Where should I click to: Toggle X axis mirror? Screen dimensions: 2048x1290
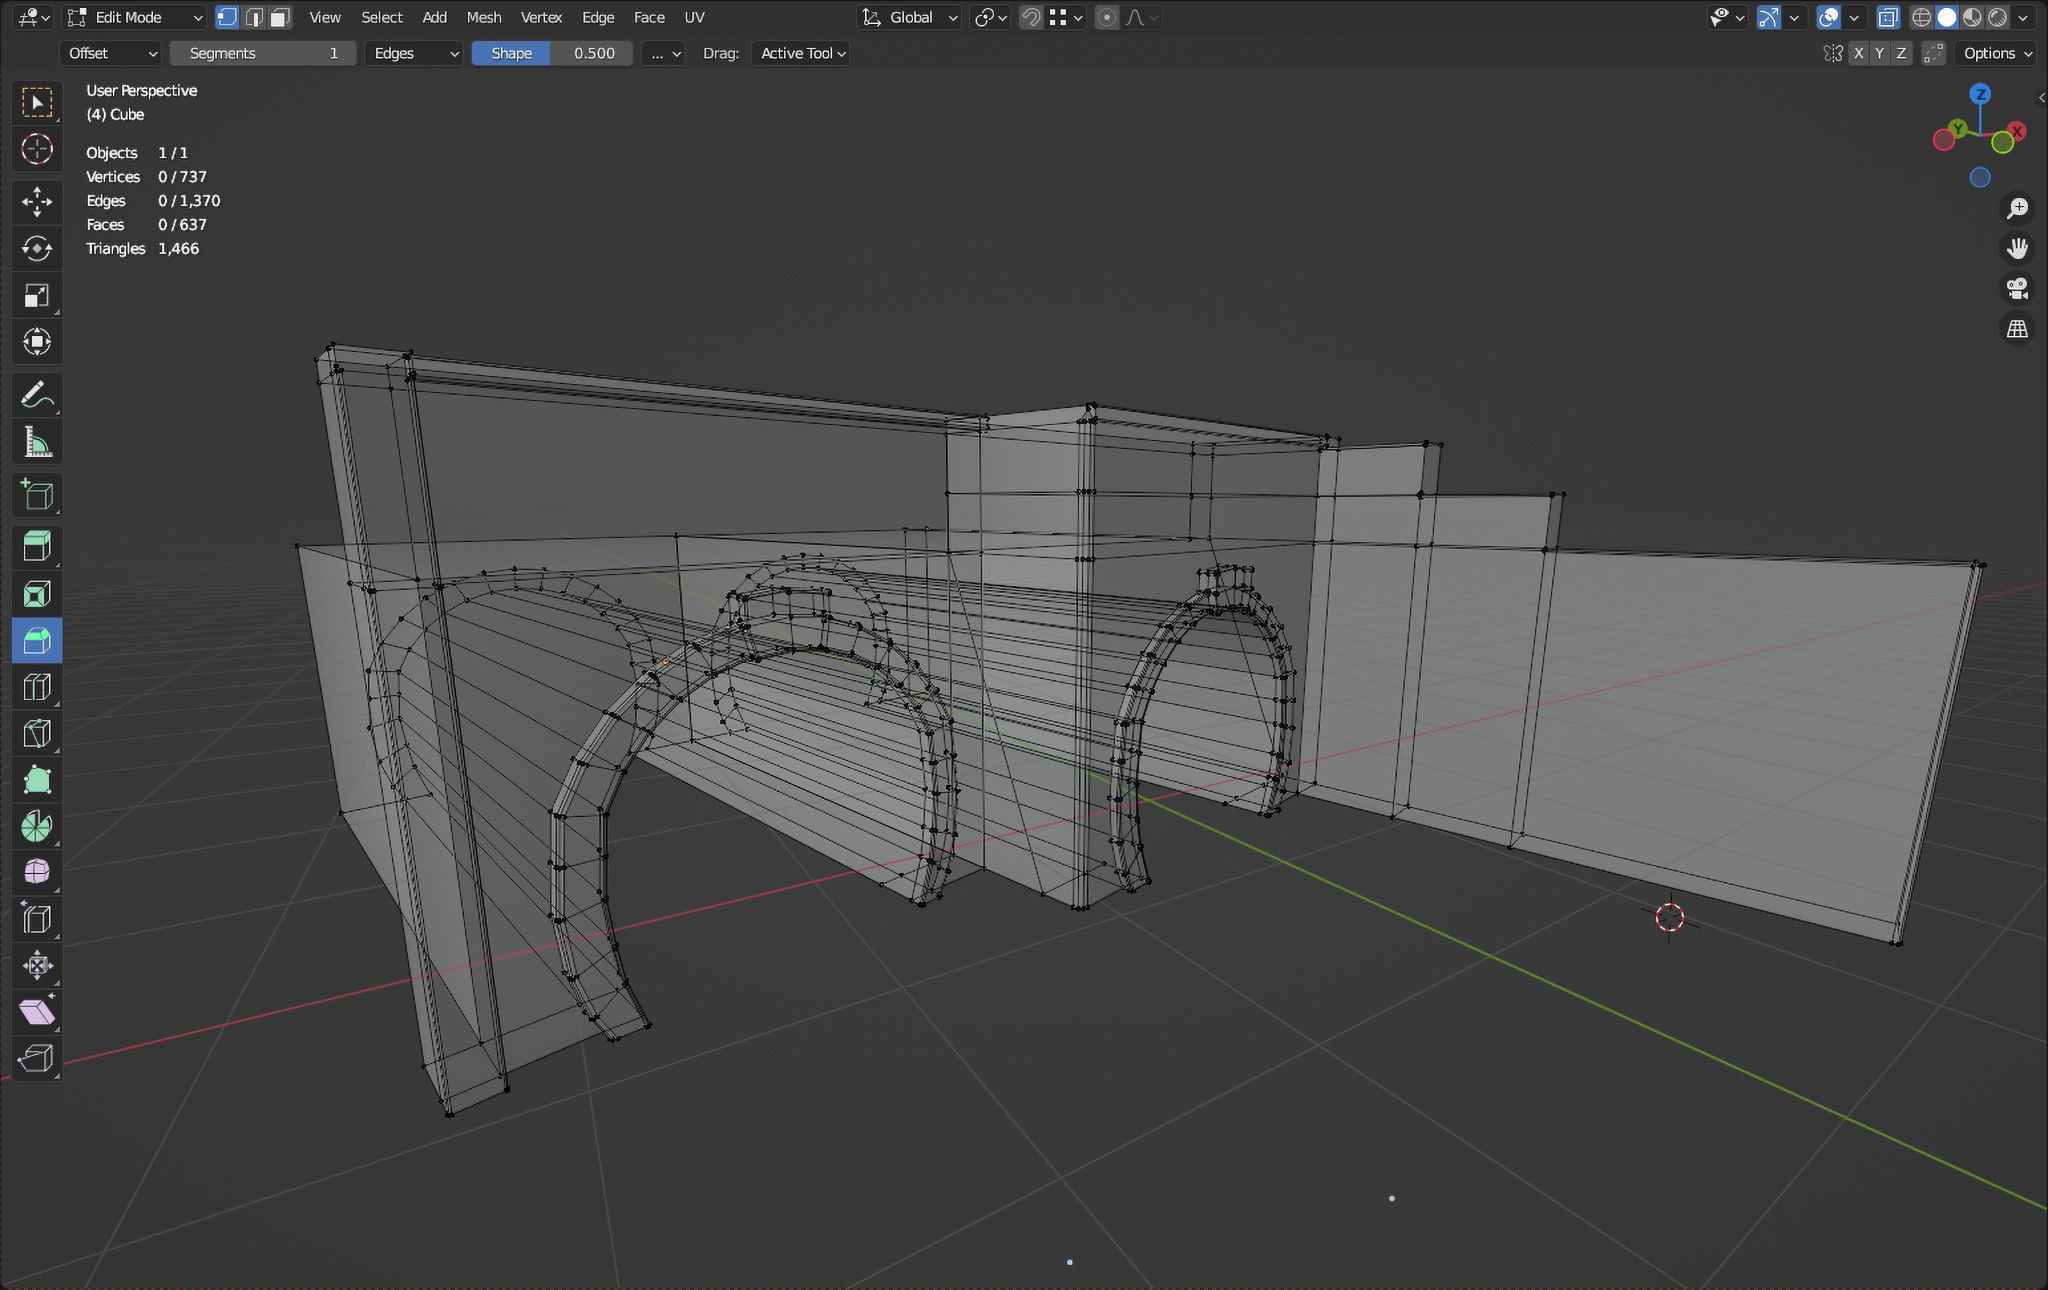coord(1858,53)
